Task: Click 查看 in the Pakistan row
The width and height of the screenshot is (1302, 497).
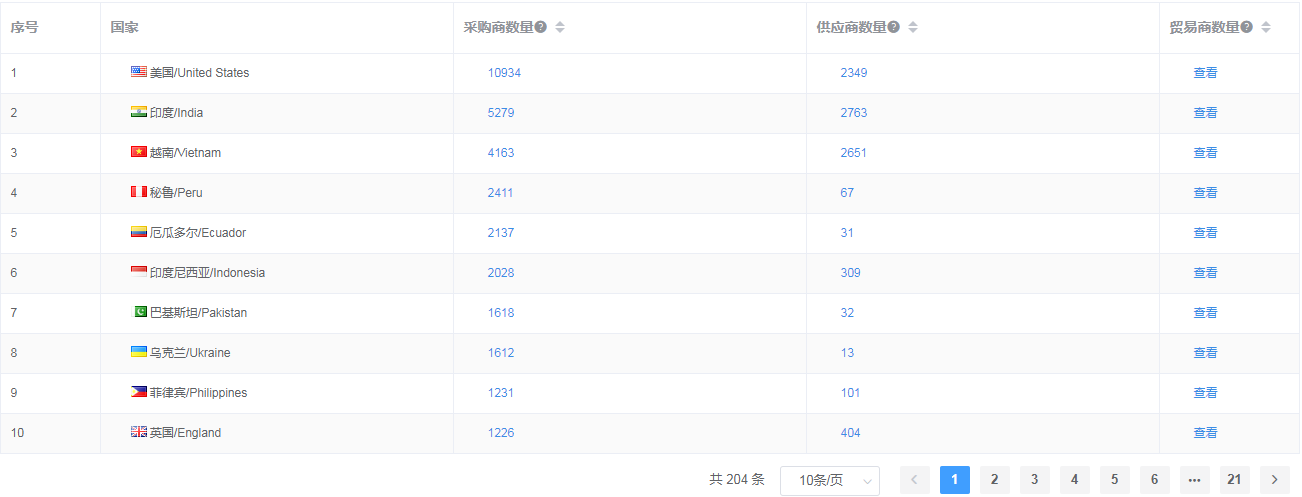Action: tap(1205, 313)
